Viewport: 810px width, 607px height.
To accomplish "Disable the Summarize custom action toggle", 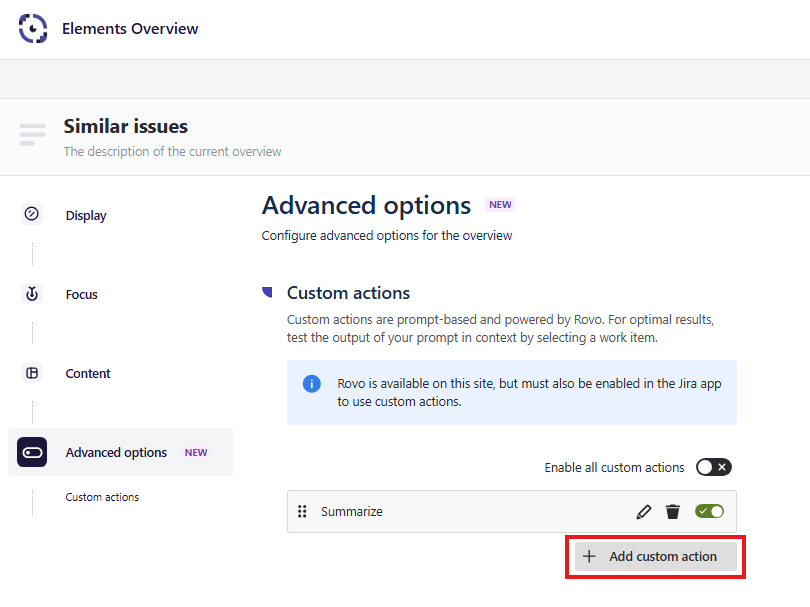I will coord(710,511).
